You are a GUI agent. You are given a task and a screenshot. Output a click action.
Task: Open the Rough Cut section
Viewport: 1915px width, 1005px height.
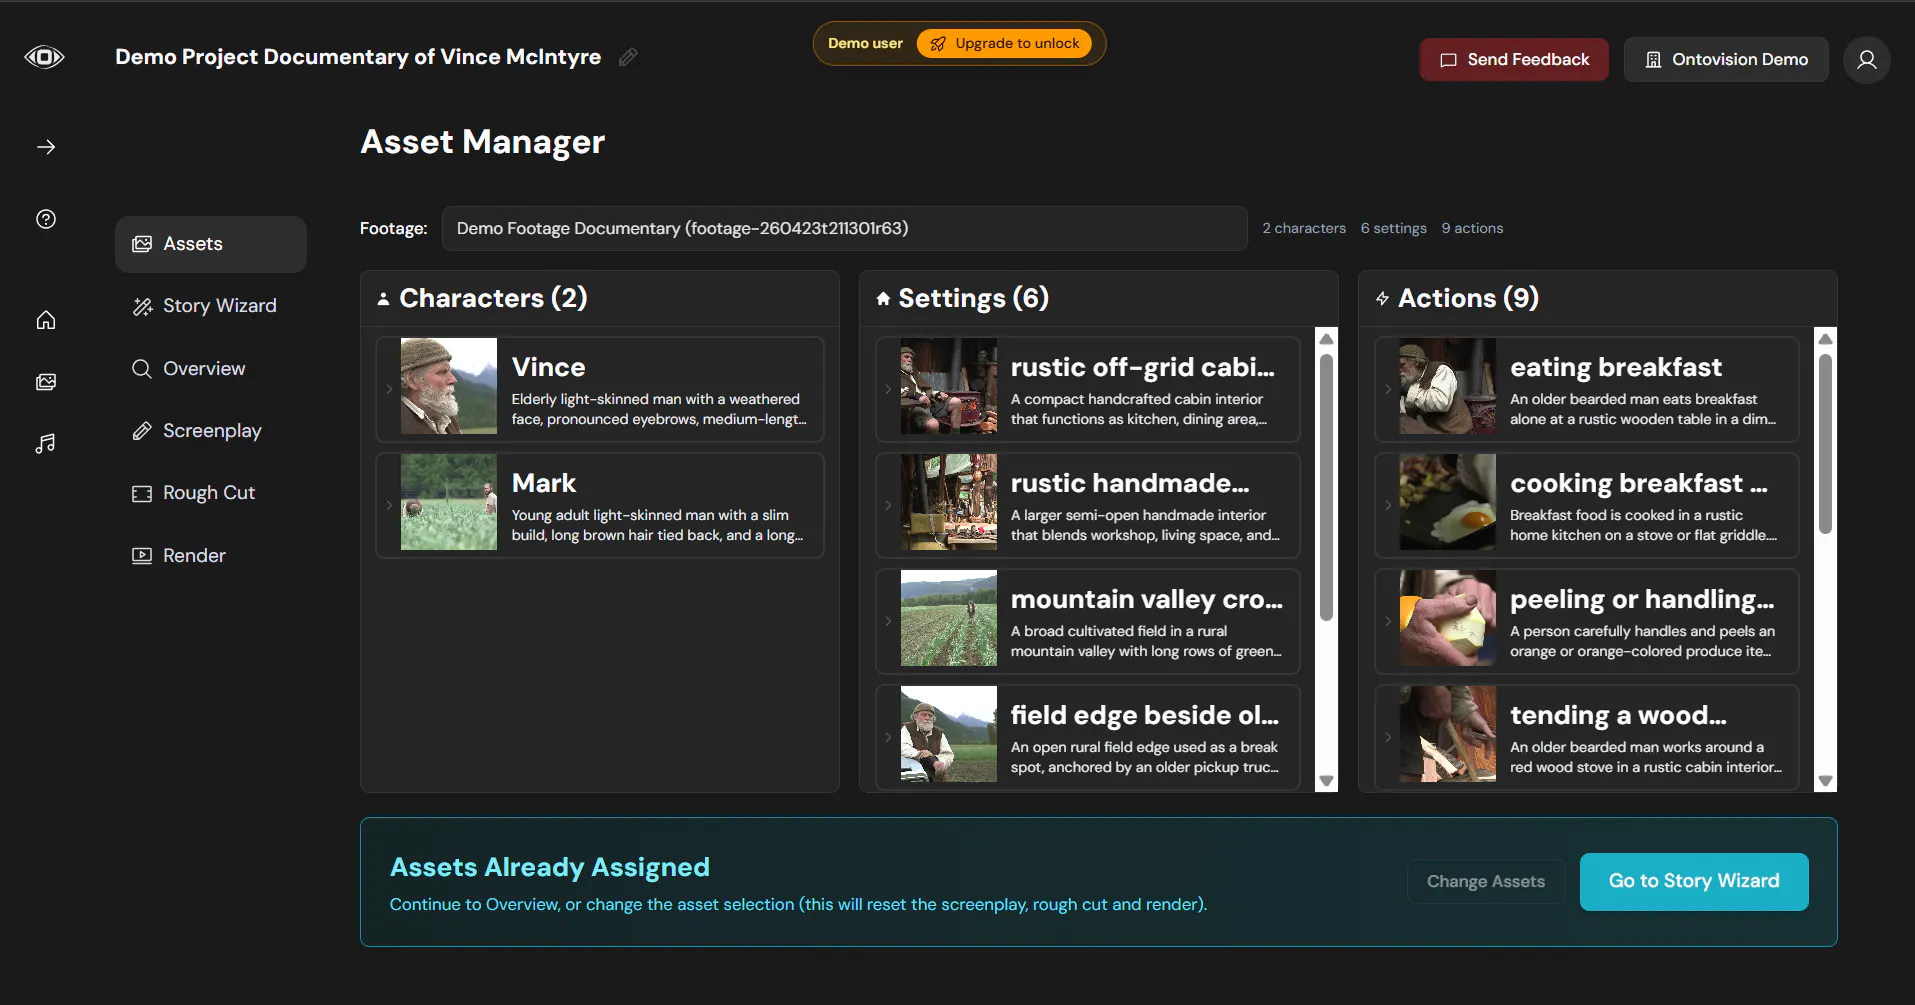(x=211, y=493)
